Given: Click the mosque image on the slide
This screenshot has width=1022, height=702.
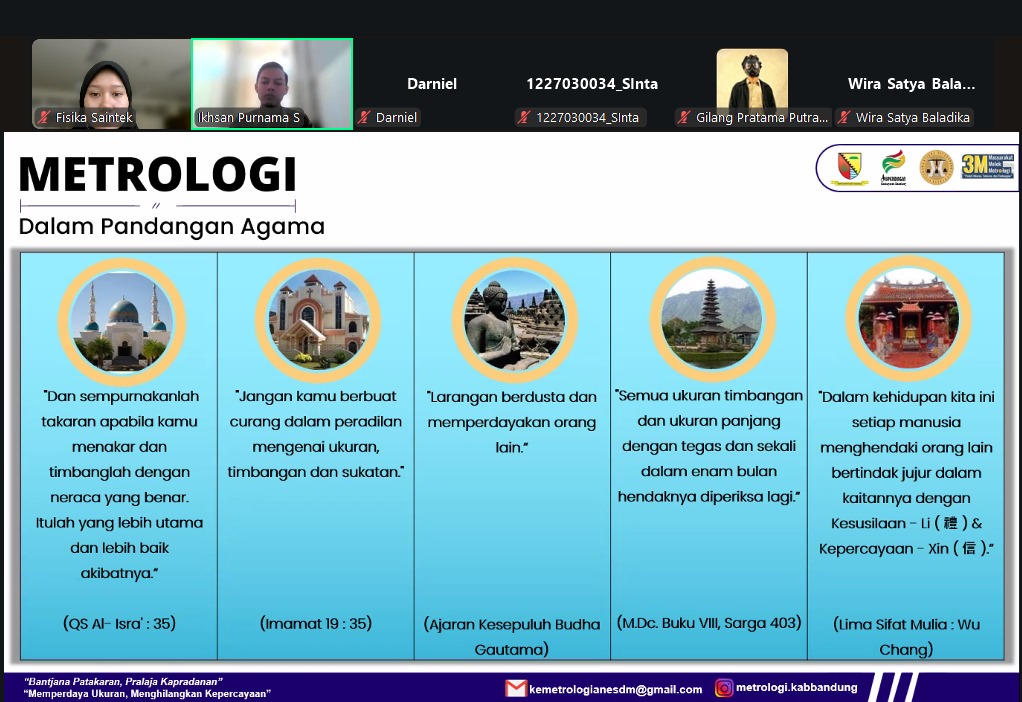Looking at the screenshot, I should click(122, 320).
